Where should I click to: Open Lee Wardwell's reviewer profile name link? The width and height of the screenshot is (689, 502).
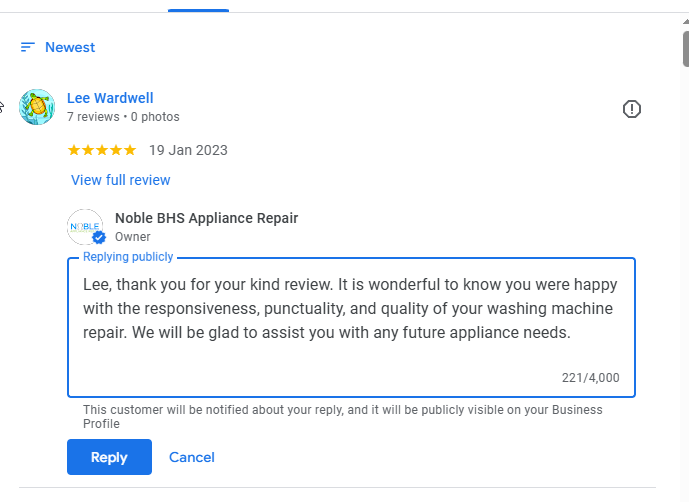click(x=110, y=98)
